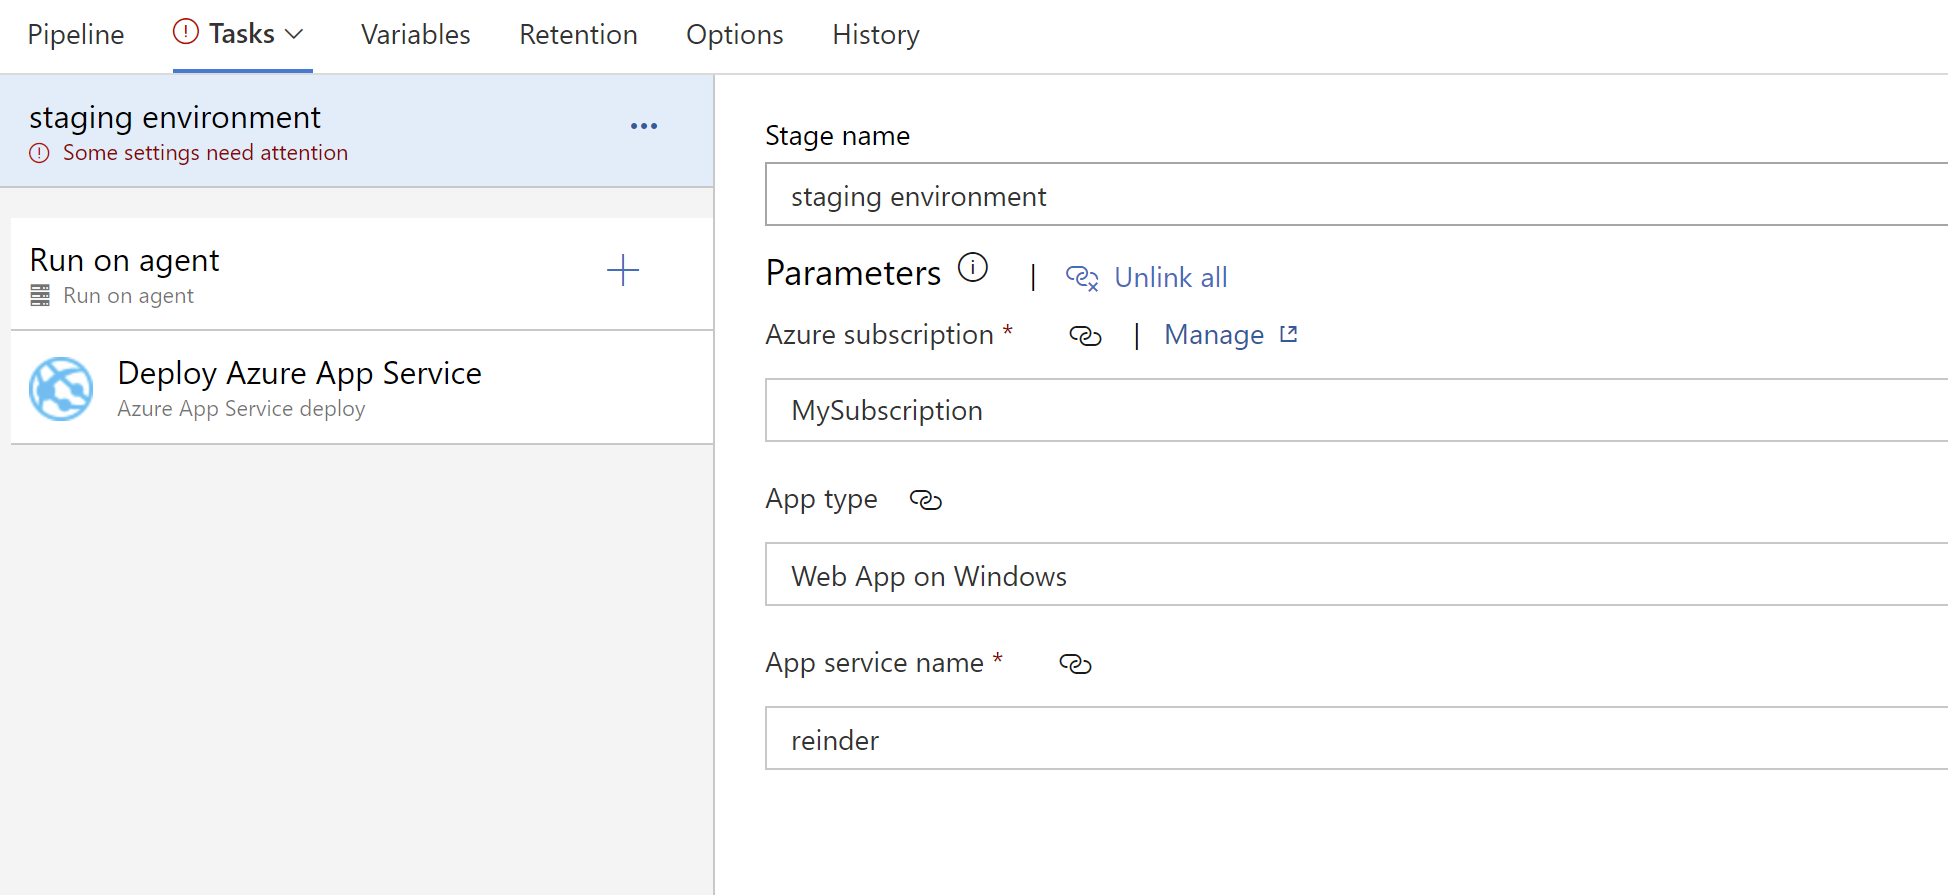Go to the Retention tab
Viewport: 1948px width, 895px height.
[578, 35]
